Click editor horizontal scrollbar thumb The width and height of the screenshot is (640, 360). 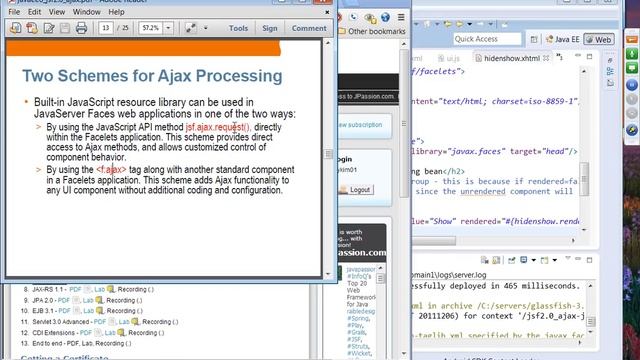(433, 241)
